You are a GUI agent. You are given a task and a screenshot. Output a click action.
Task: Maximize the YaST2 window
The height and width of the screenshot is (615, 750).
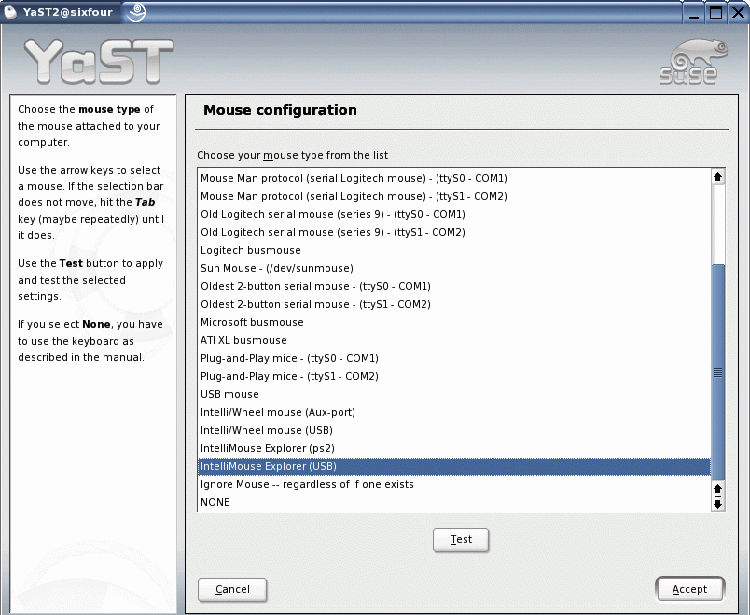(x=716, y=13)
